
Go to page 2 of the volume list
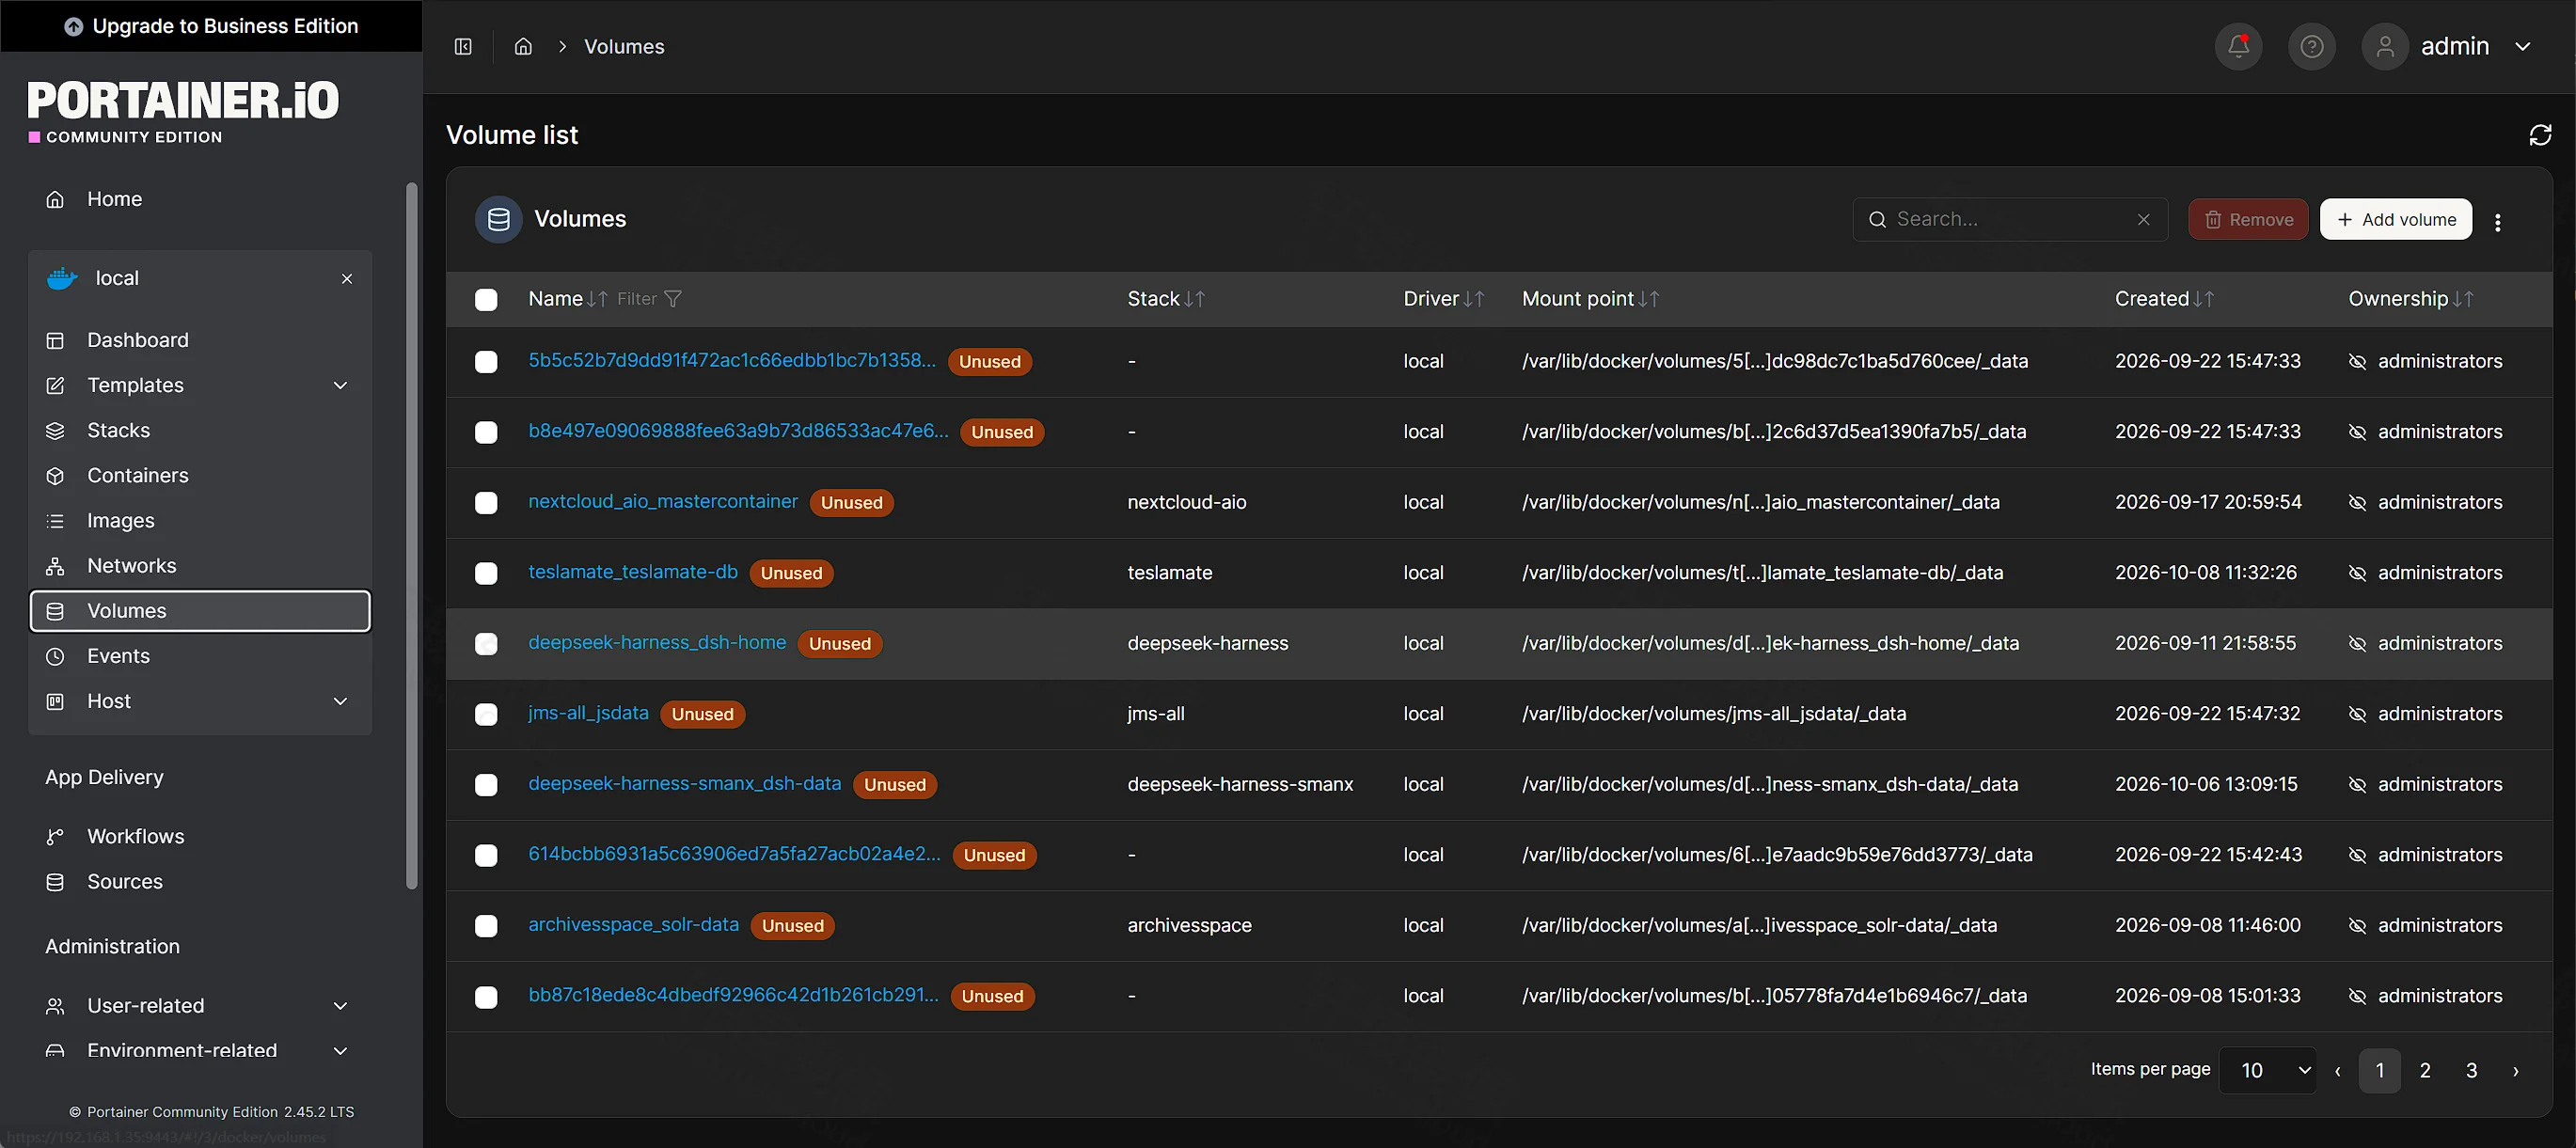coord(2425,1070)
